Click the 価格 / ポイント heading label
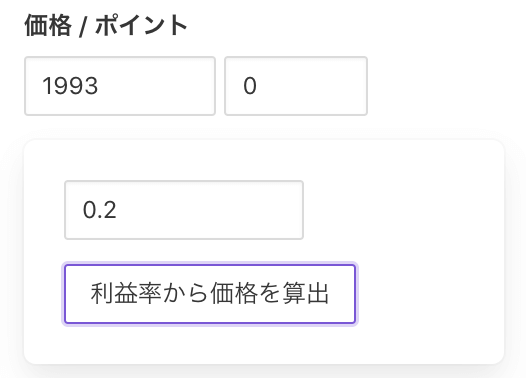This screenshot has height=378, width=526. (x=106, y=25)
